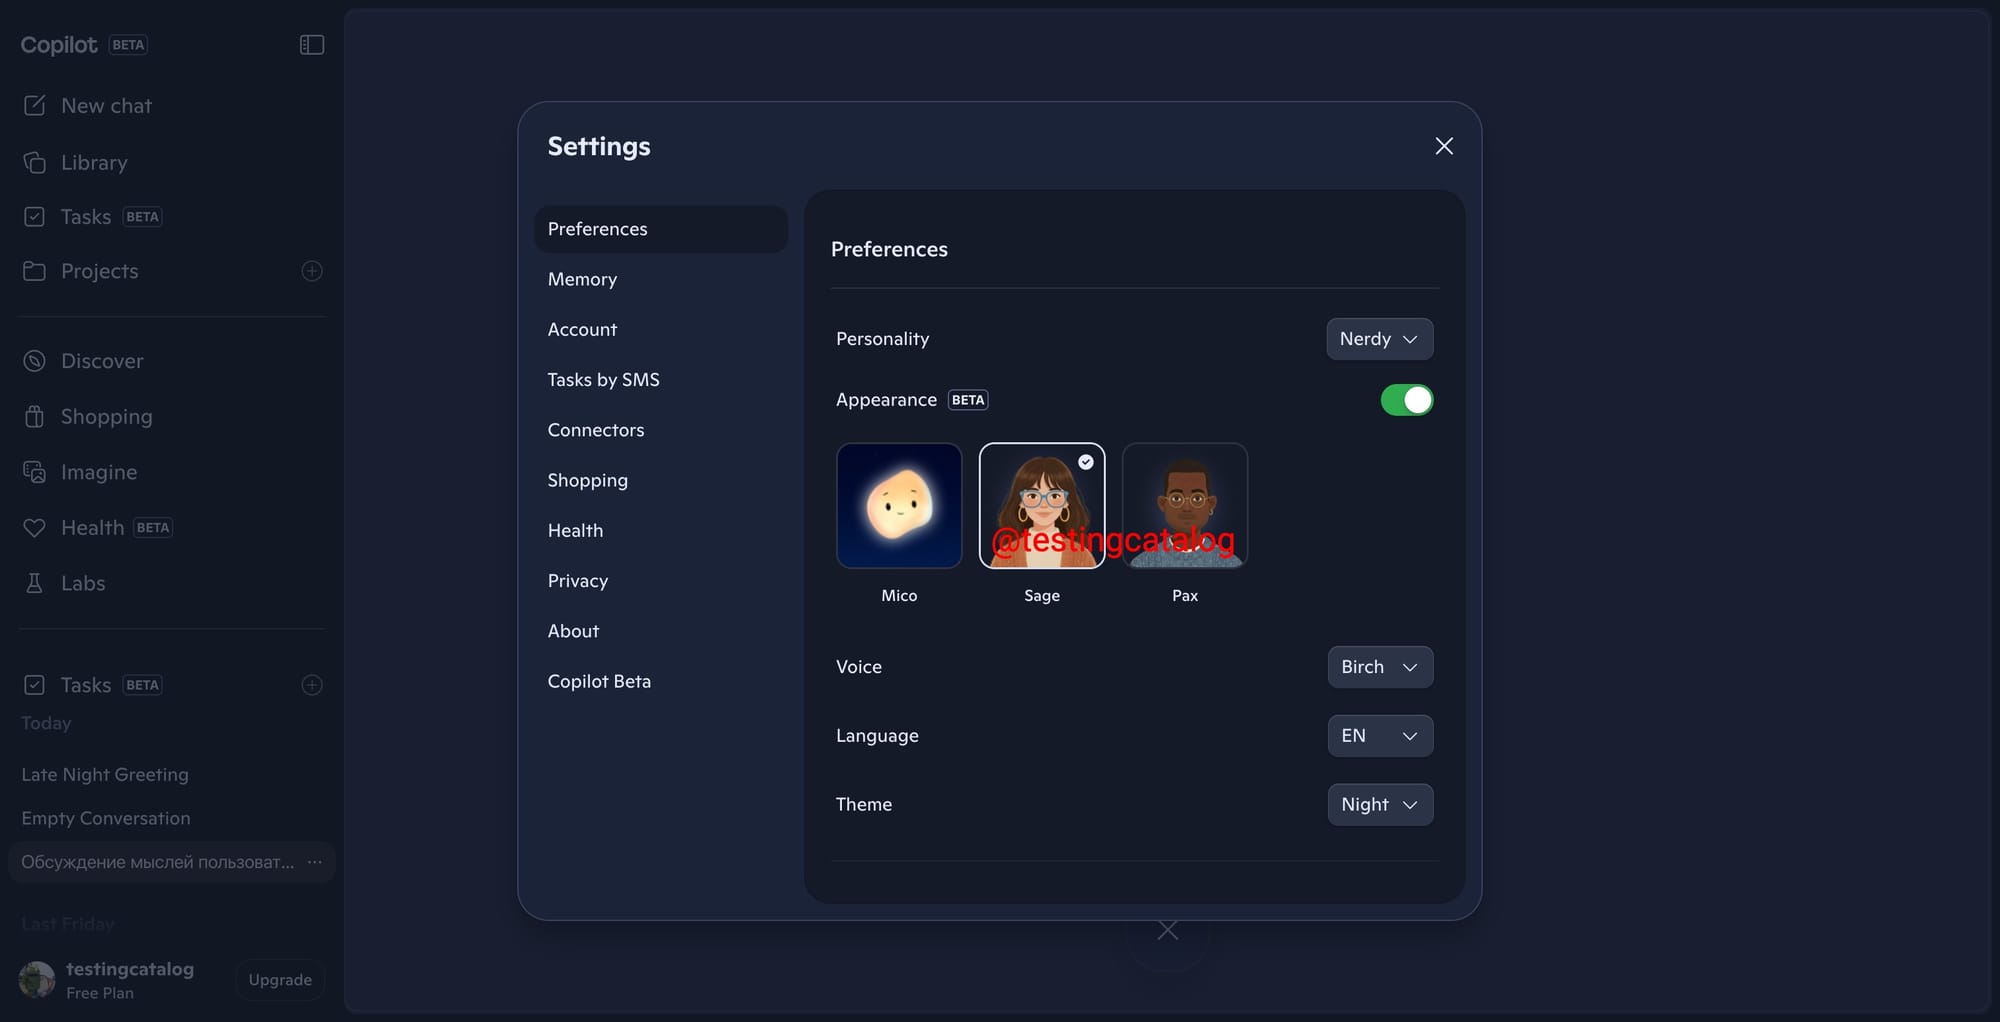The width and height of the screenshot is (2000, 1022).
Task: Open the Personality Nerdy dropdown
Action: 1379,339
